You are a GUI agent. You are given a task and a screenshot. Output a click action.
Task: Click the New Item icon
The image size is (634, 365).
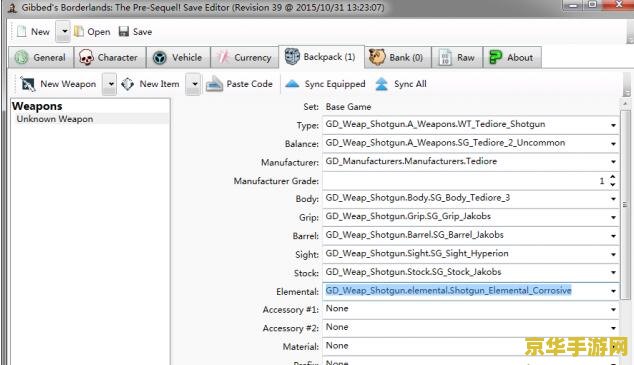(x=128, y=84)
